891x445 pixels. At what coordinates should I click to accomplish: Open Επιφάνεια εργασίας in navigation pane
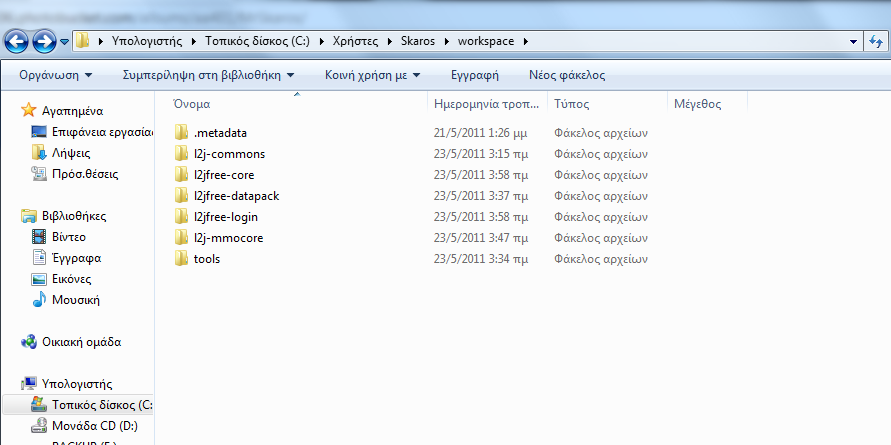point(102,132)
